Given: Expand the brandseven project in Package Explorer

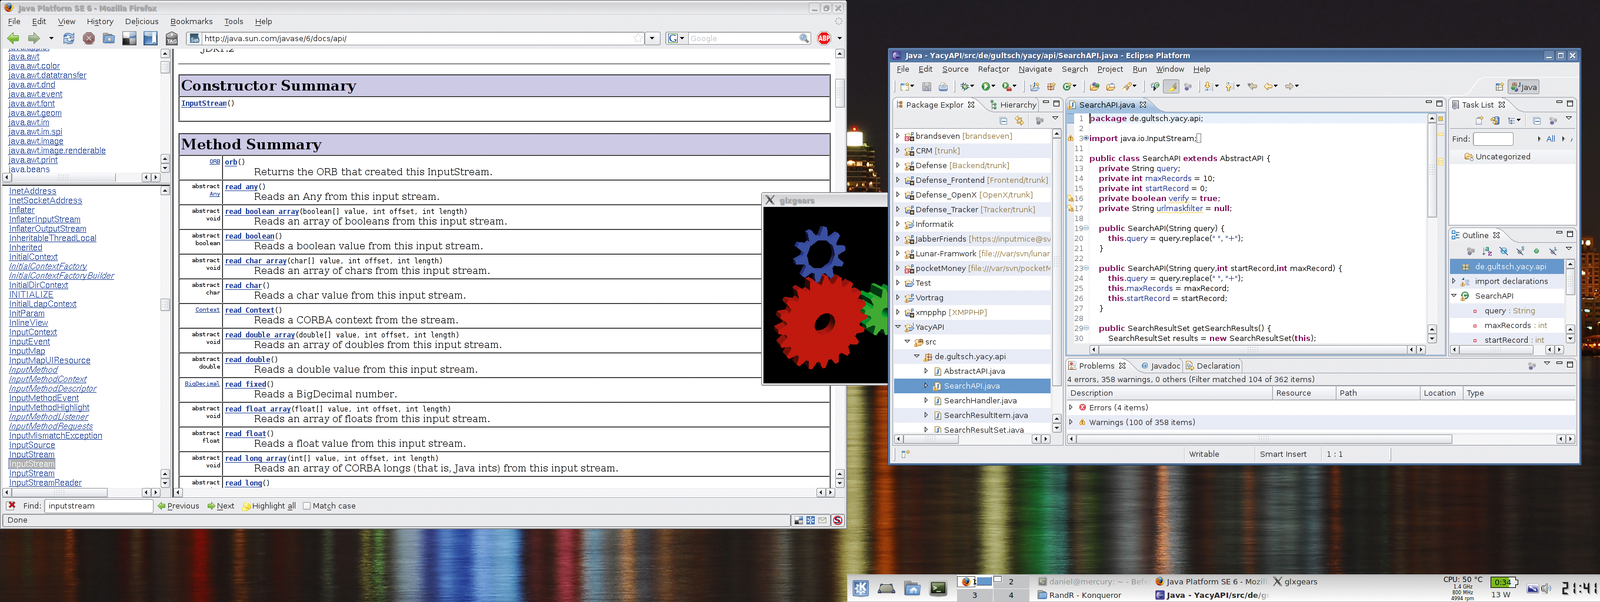Looking at the screenshot, I should 898,136.
